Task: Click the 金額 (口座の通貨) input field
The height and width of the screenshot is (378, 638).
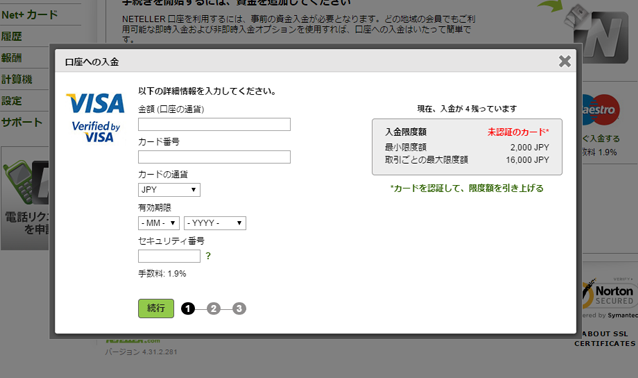Action: pos(214,124)
